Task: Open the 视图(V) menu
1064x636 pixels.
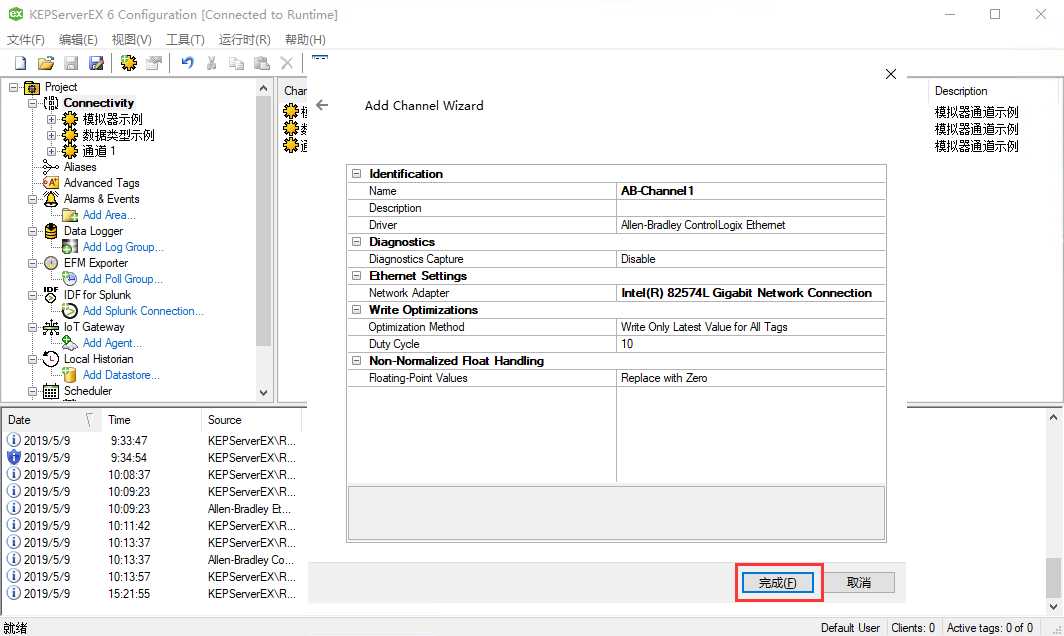Action: [x=132, y=39]
